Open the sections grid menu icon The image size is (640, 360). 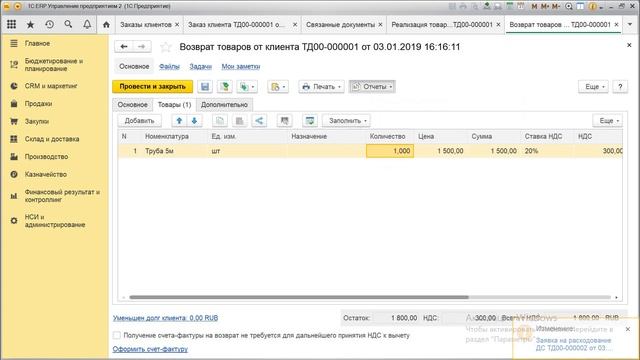pyautogui.click(x=11, y=24)
